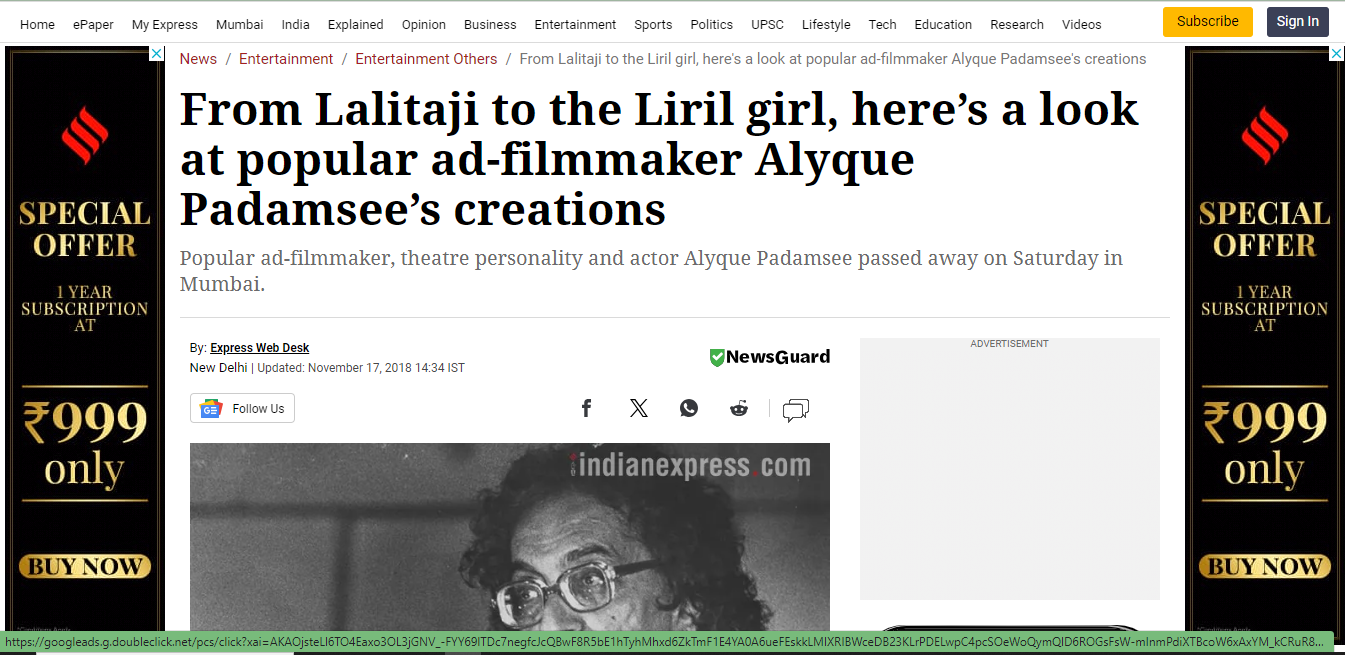
Task: Open the Entertainment menu item
Action: (x=575, y=24)
